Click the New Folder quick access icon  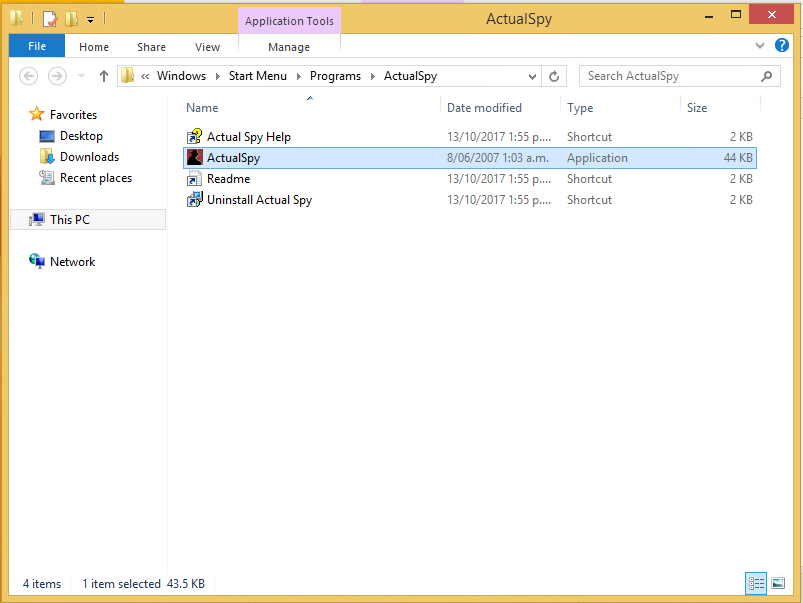click(x=71, y=19)
